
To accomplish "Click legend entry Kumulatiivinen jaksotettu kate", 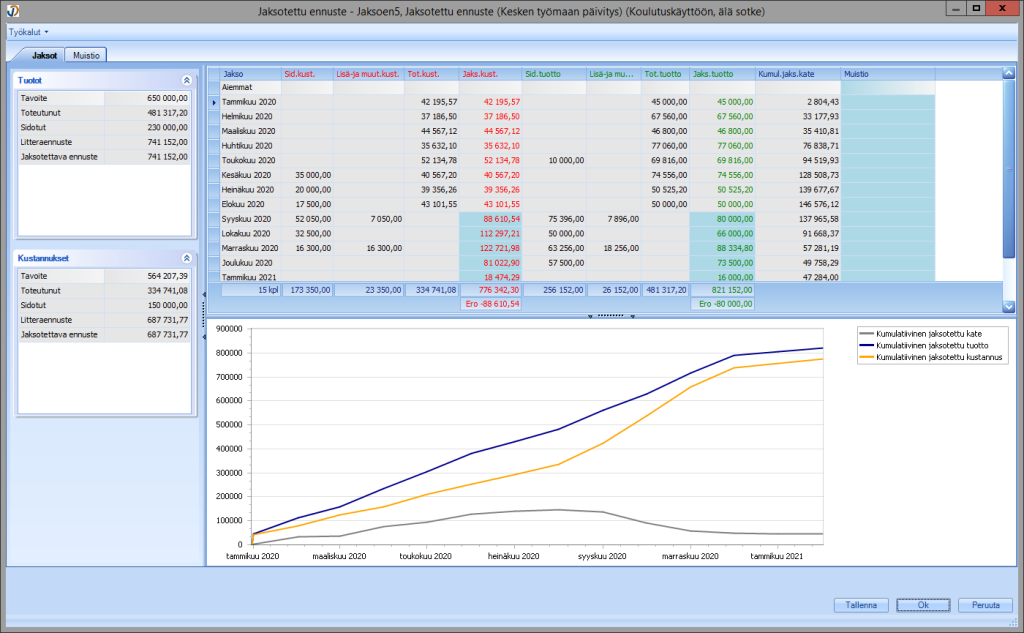I will [921, 334].
